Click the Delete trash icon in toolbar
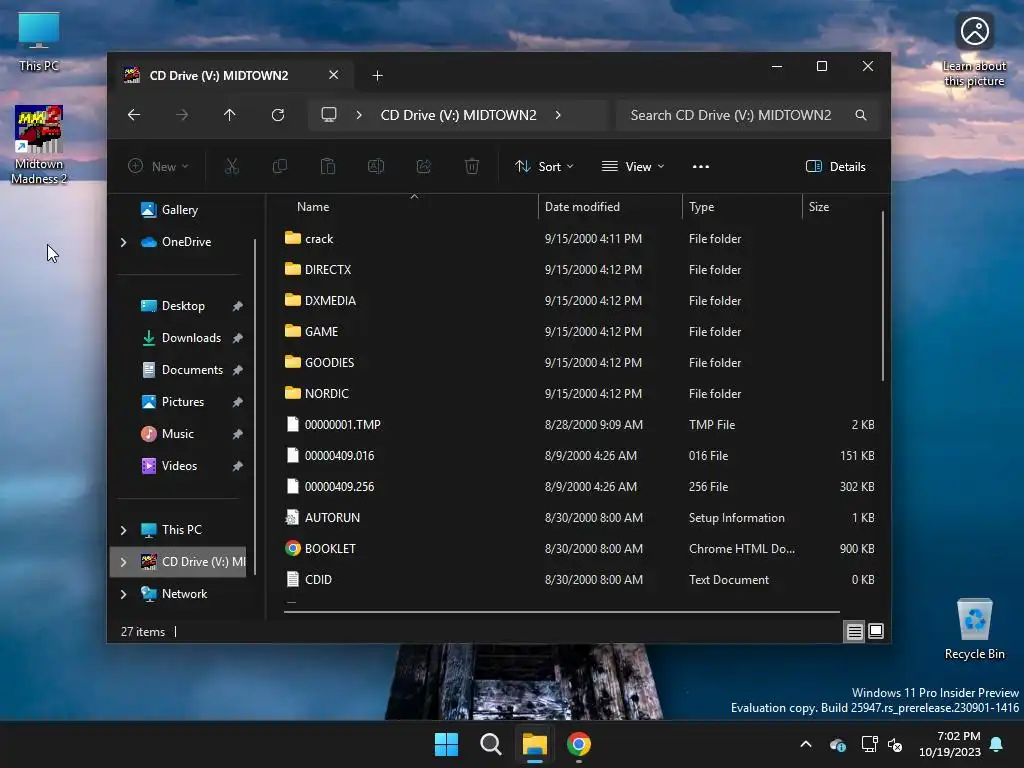This screenshot has width=1024, height=768. [472, 167]
